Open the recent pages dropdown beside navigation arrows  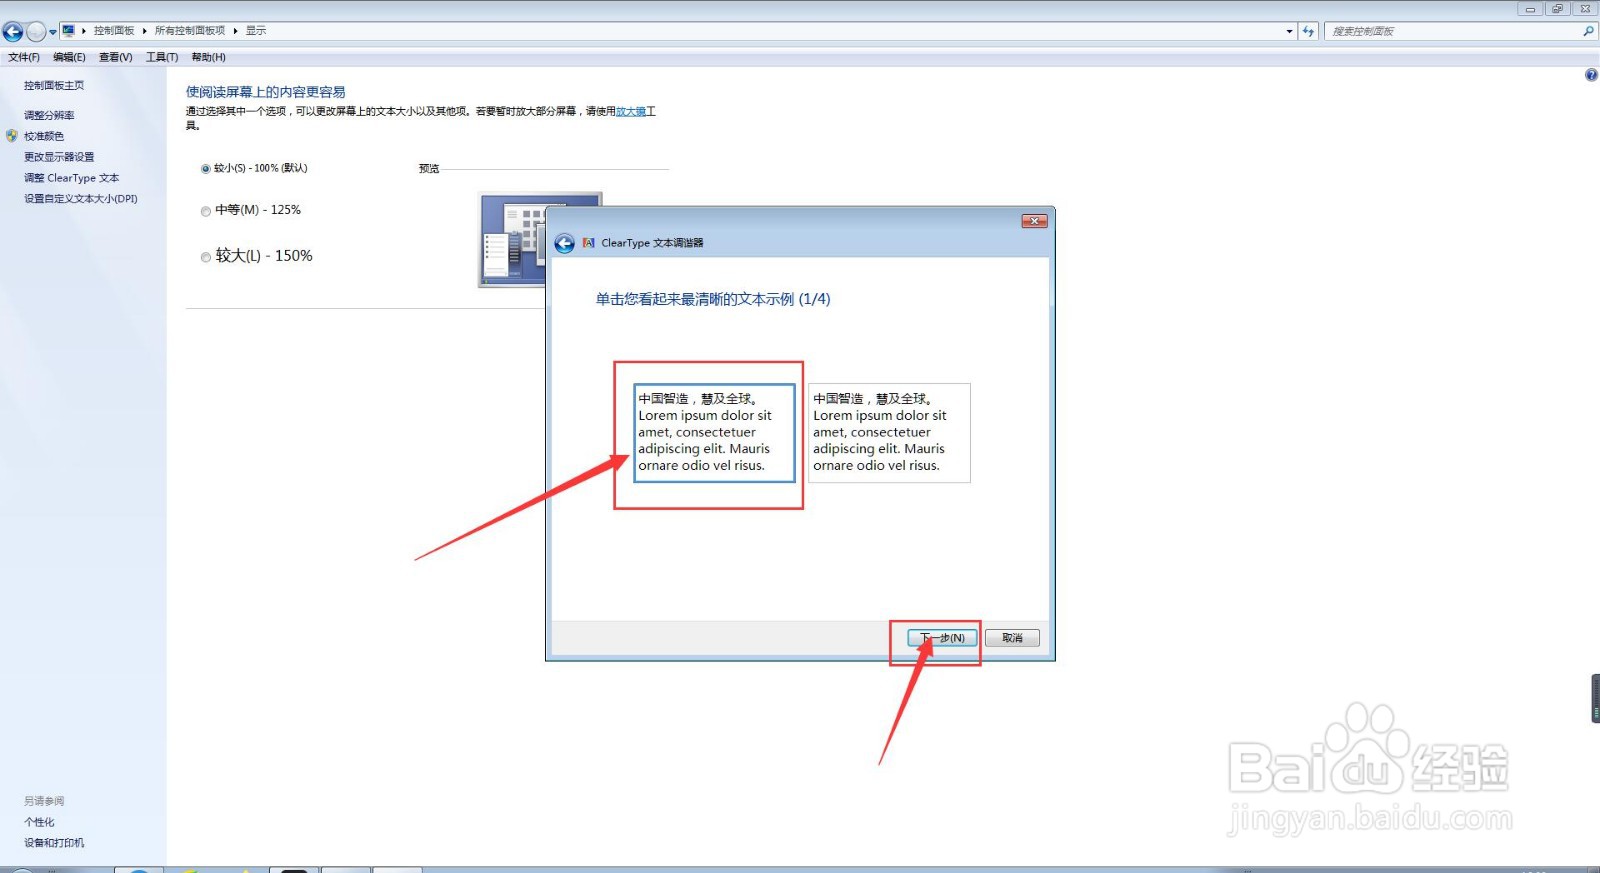point(53,33)
